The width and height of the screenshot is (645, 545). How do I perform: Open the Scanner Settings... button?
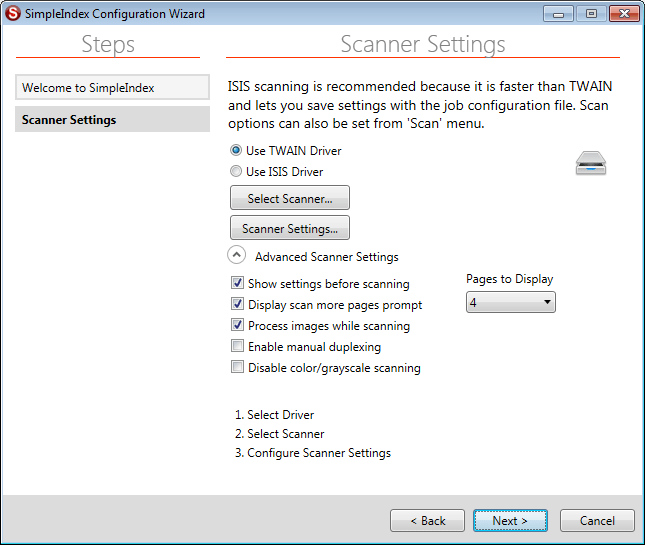(290, 228)
